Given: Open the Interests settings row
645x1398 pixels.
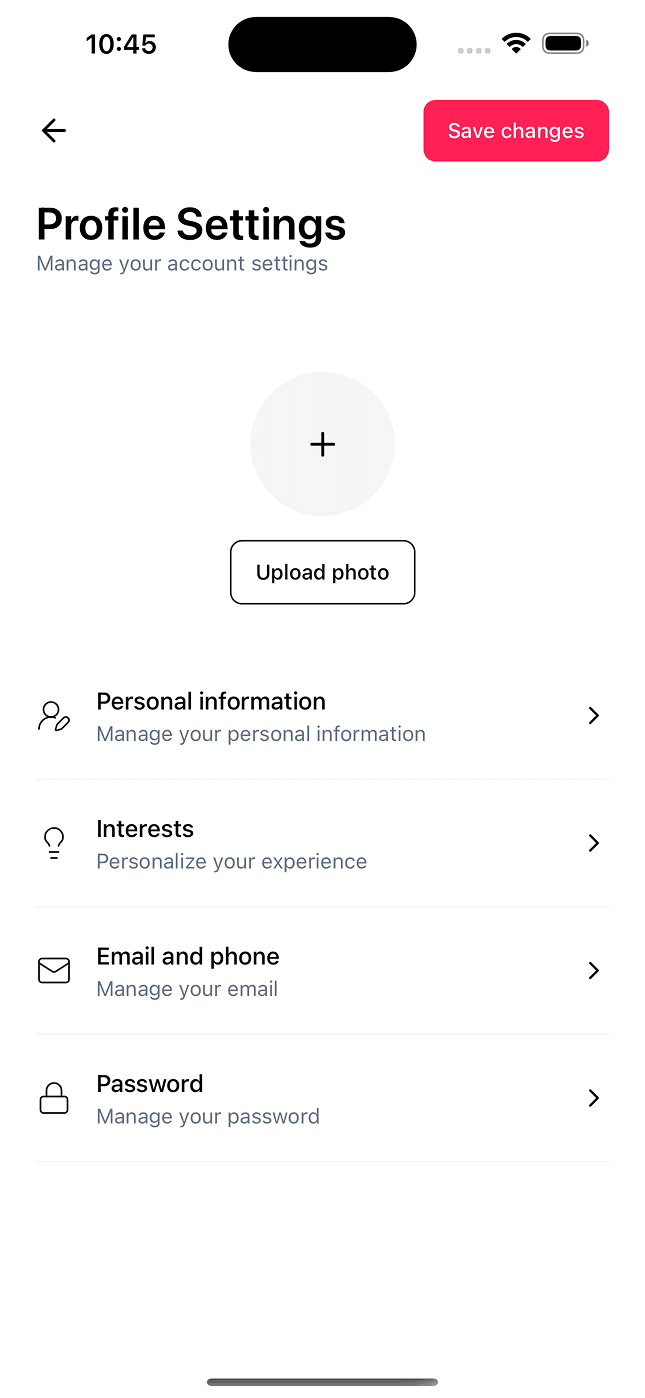Looking at the screenshot, I should point(322,843).
